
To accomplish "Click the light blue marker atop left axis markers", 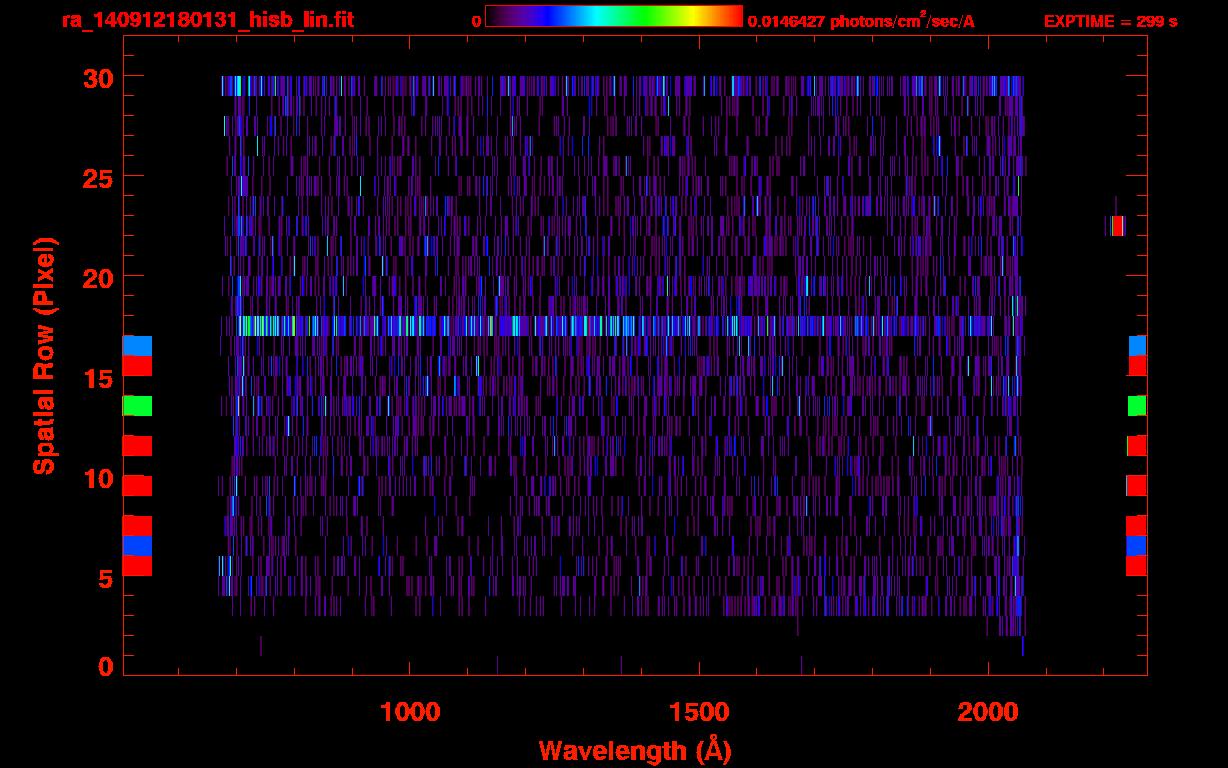I will point(137,346).
